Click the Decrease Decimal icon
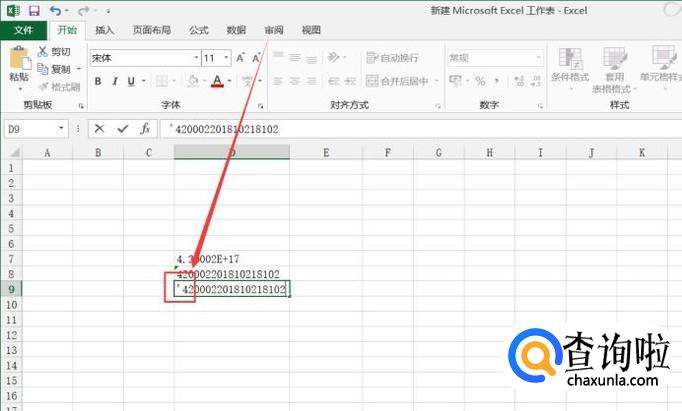682x411 pixels. 536,81
